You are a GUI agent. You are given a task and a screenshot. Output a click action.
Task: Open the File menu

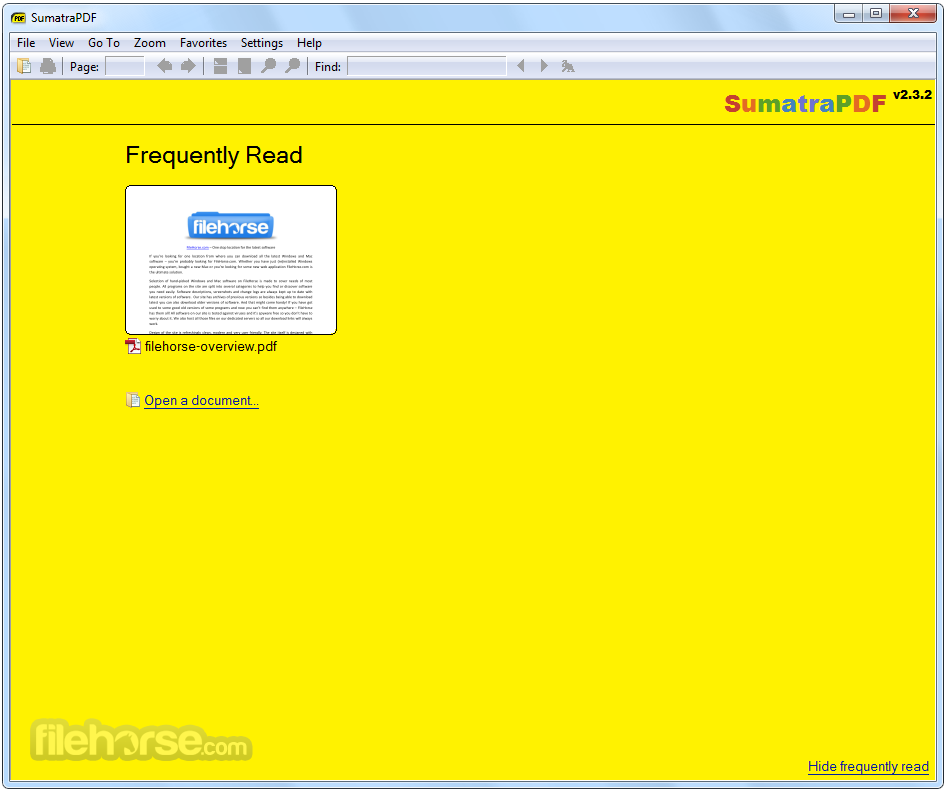pos(25,43)
